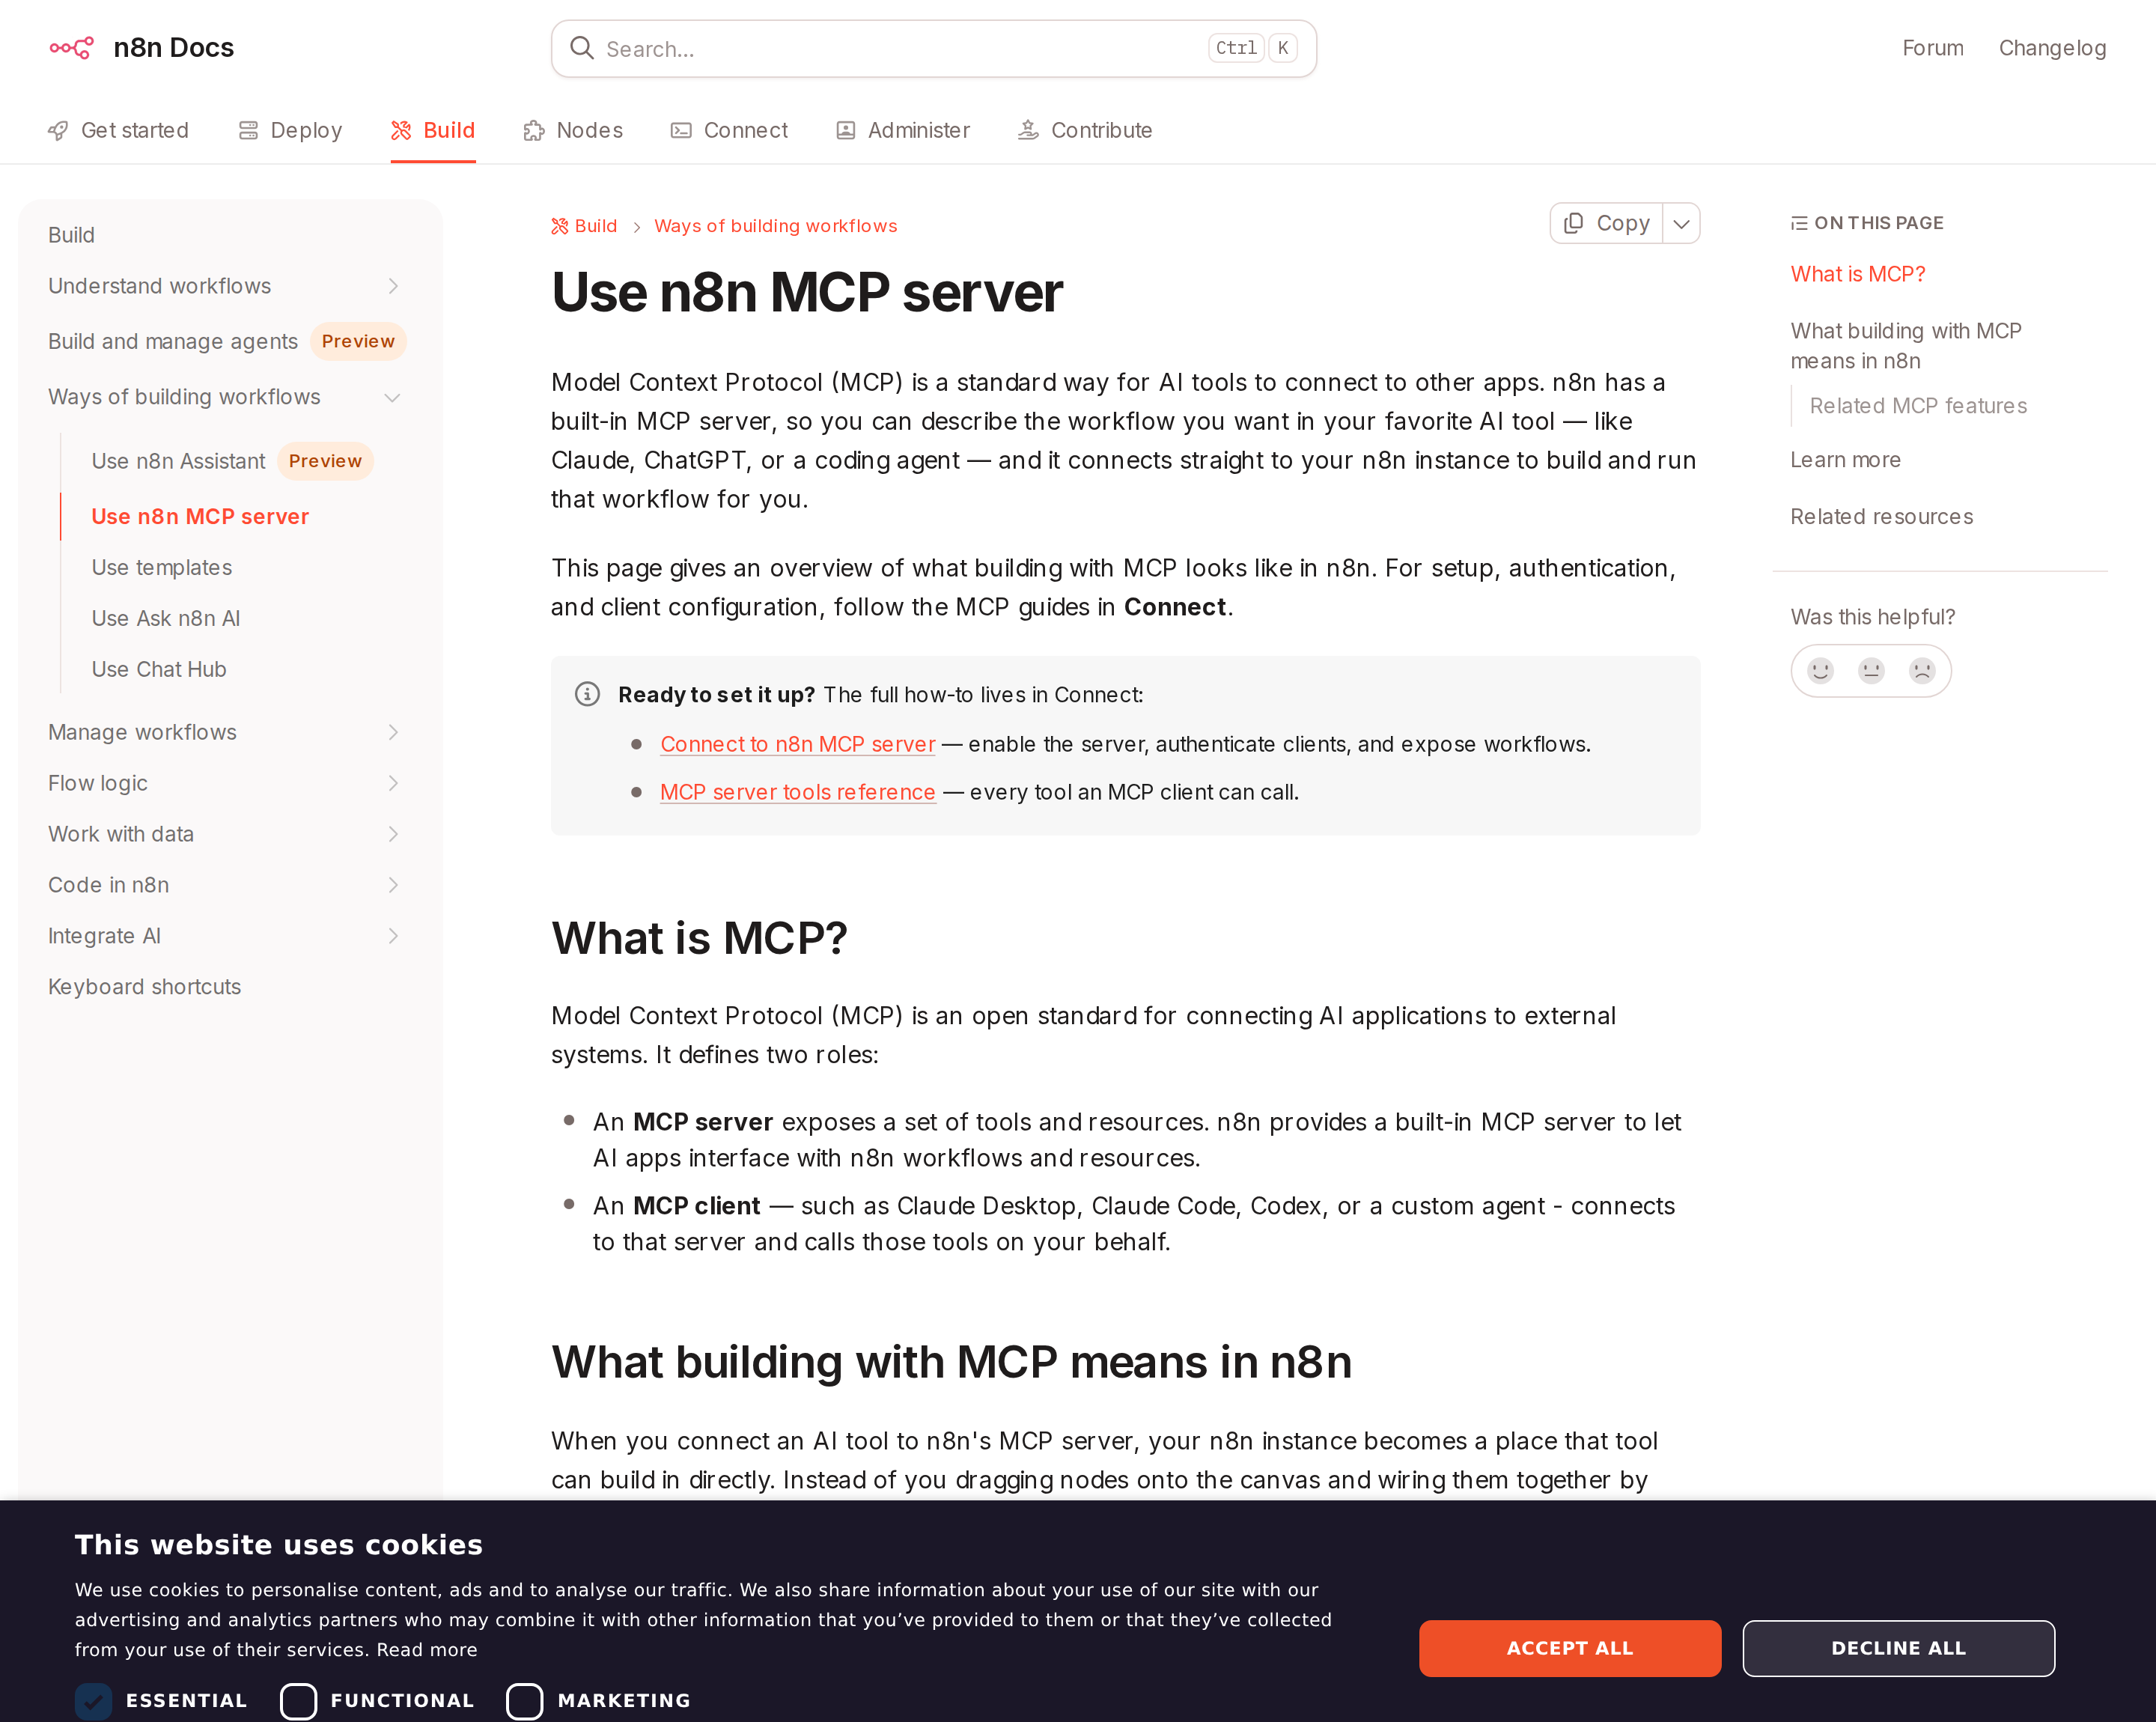Switch to the Build tab
The width and height of the screenshot is (2156, 1722).
[433, 131]
